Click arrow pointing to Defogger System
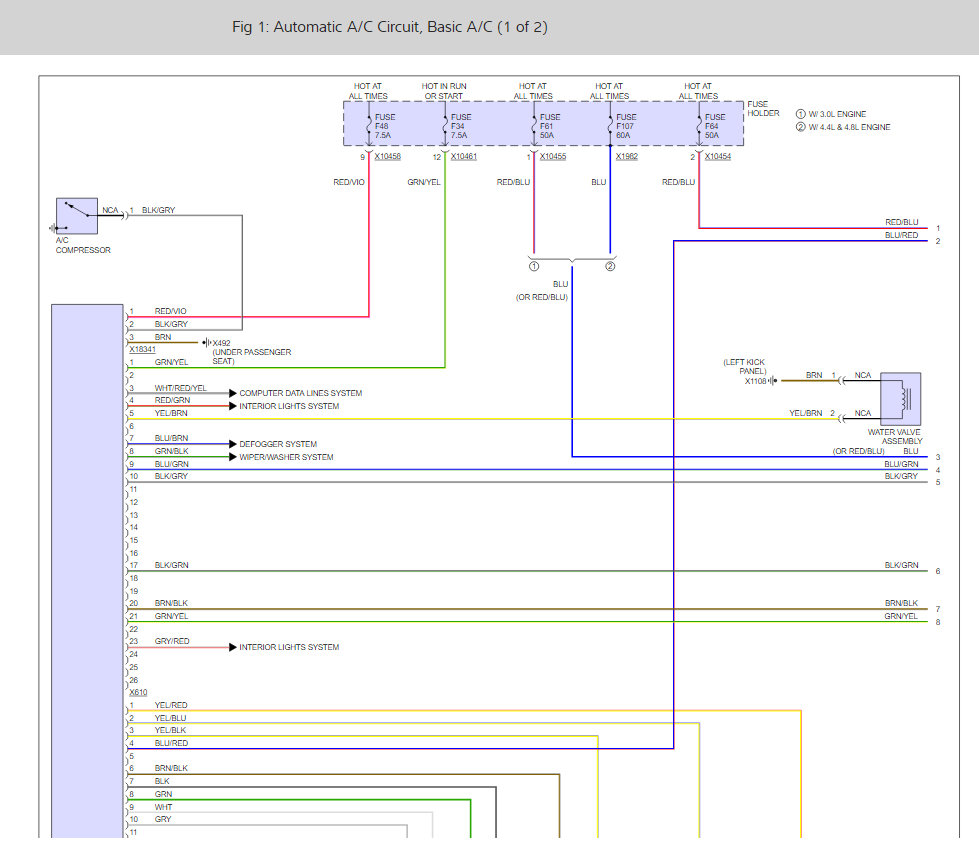Screen dimensions: 979x848 pos(233,444)
